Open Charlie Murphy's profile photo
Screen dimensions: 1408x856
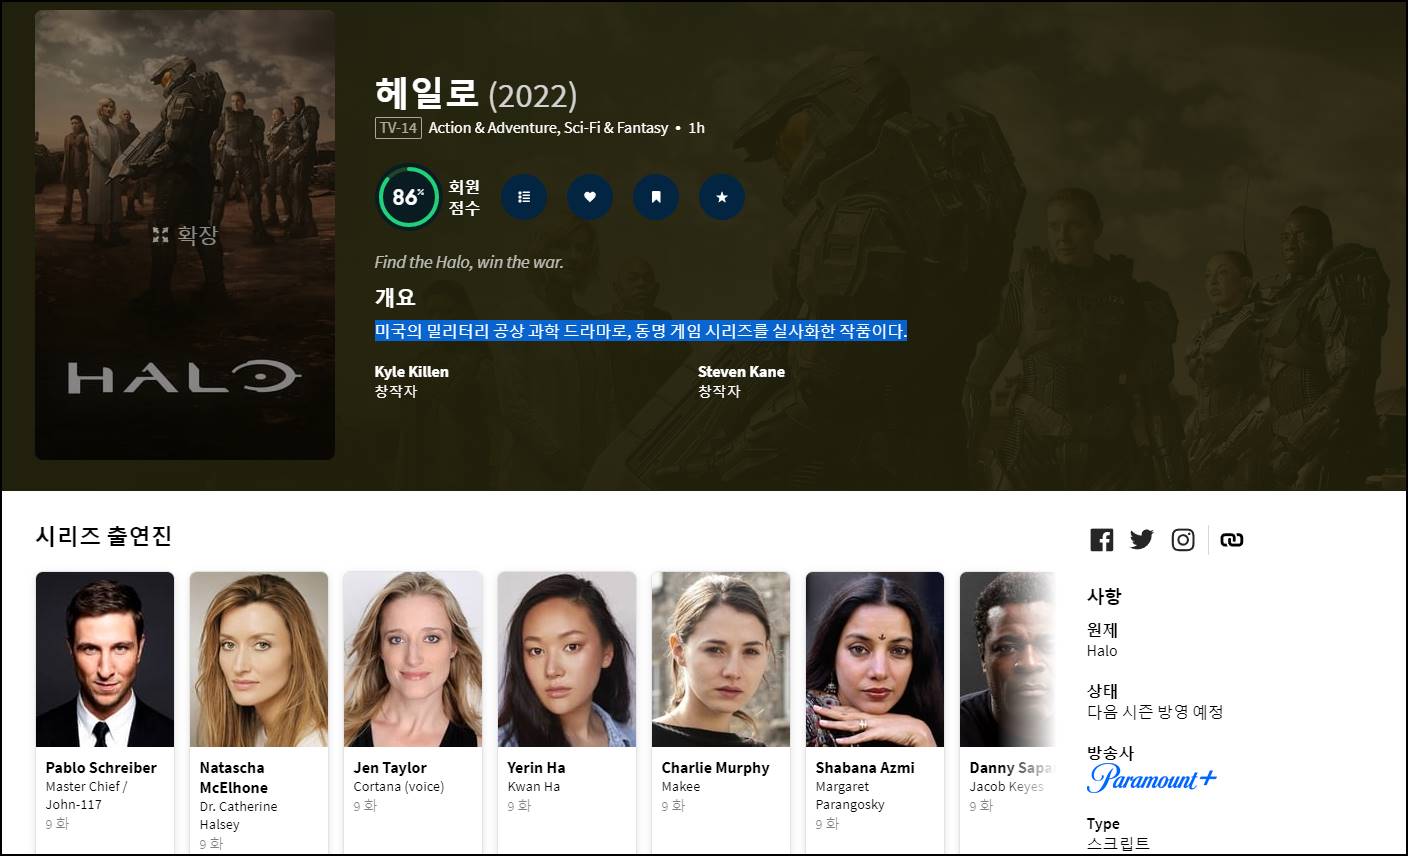tap(721, 659)
